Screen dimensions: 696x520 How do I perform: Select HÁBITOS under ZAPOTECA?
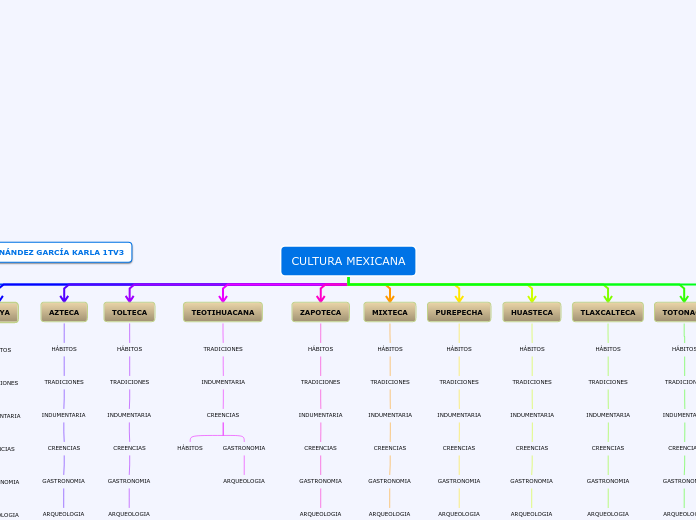[320, 349]
